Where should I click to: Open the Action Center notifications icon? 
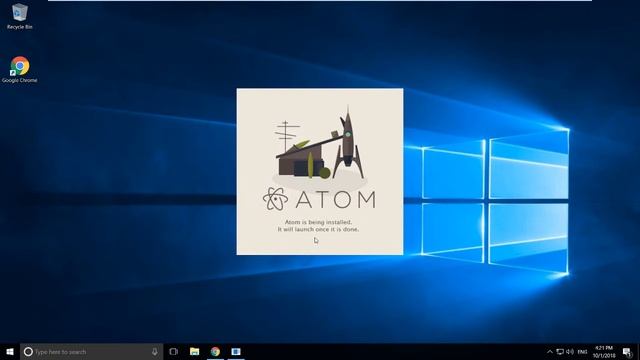coord(627,352)
